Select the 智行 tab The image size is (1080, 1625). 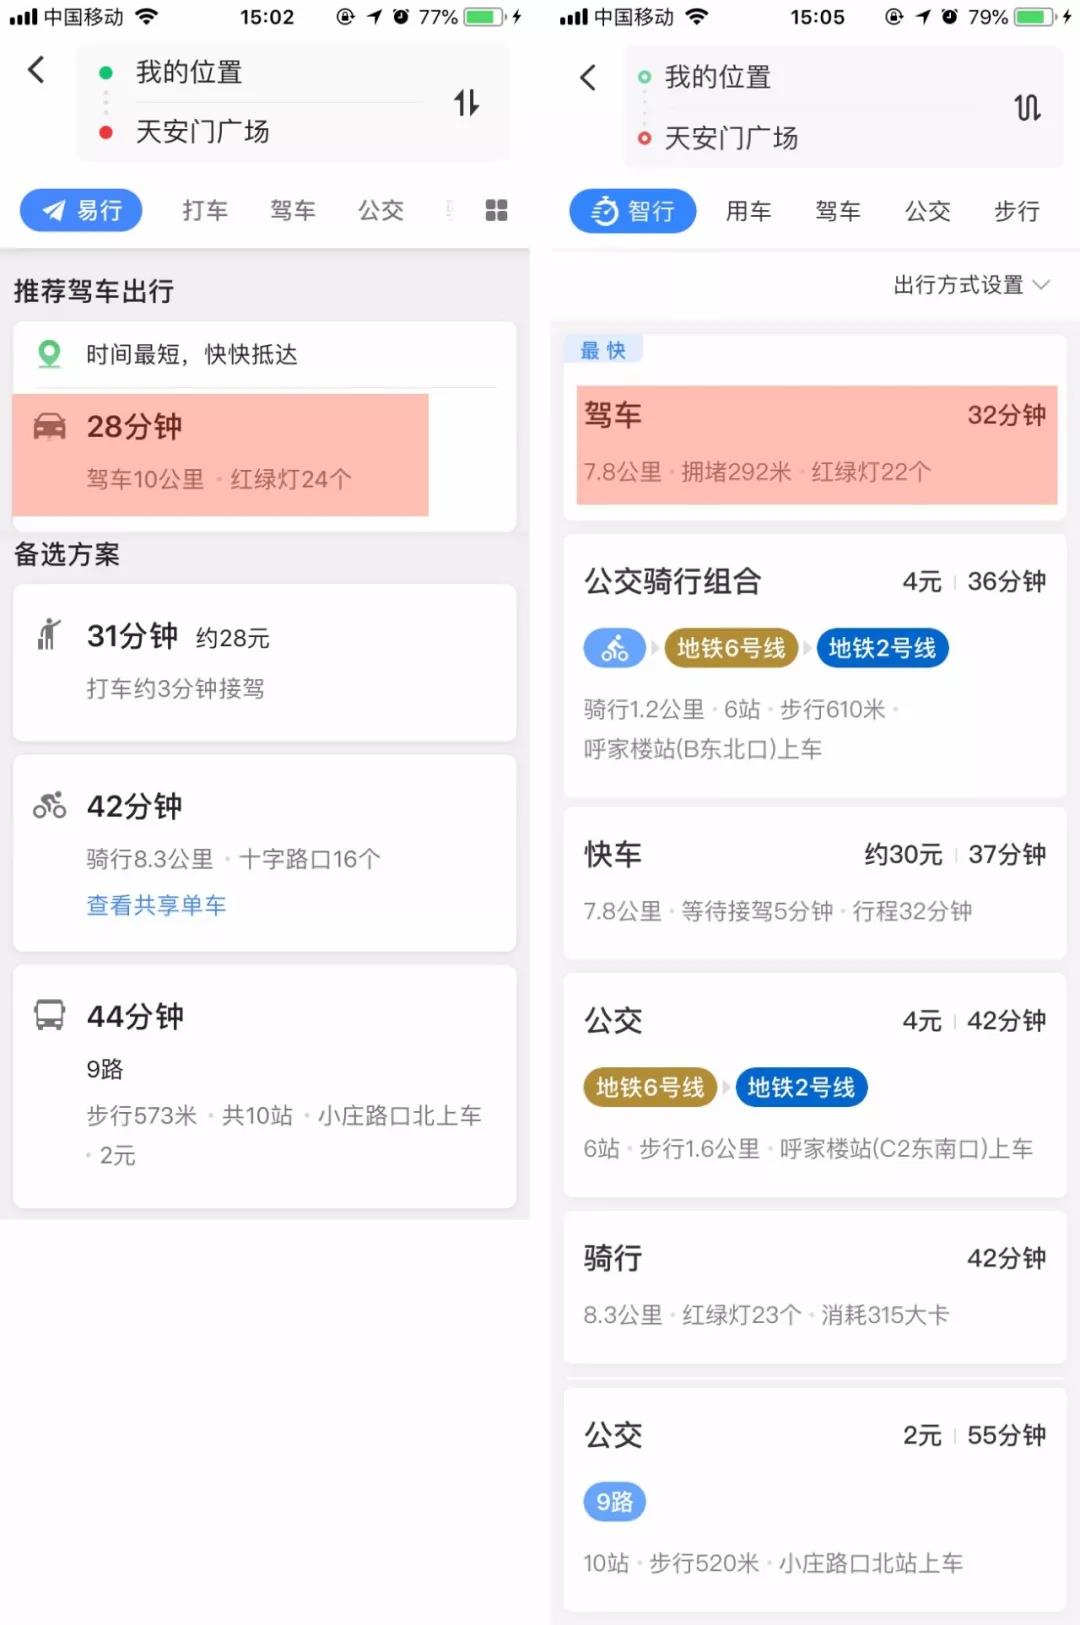coord(632,211)
